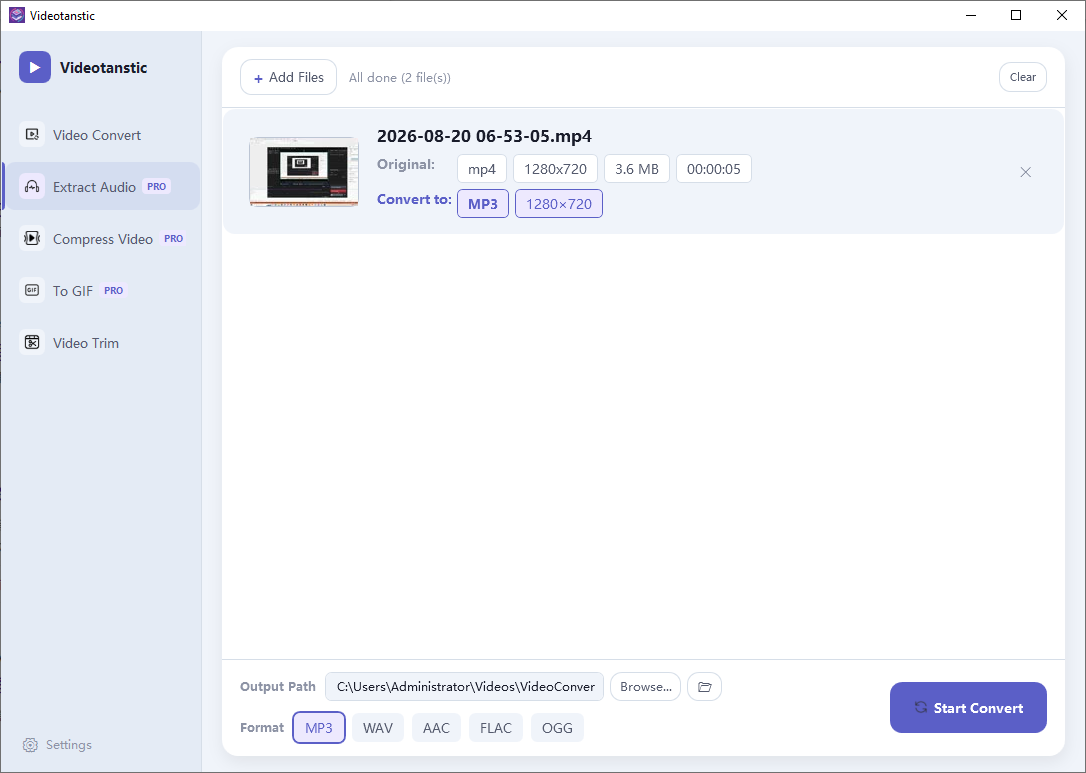Maximize the Videotanstic window
The width and height of the screenshot is (1086, 773).
(1016, 15)
